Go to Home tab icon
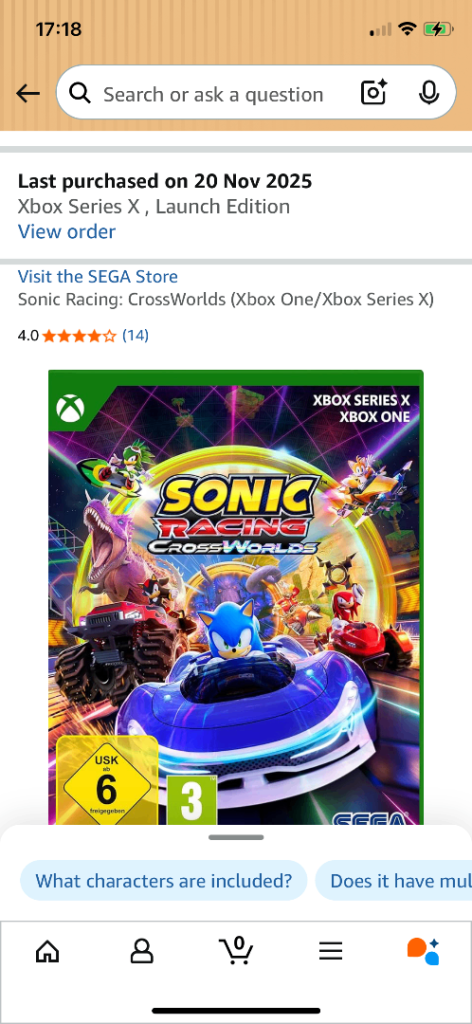 coord(47,951)
